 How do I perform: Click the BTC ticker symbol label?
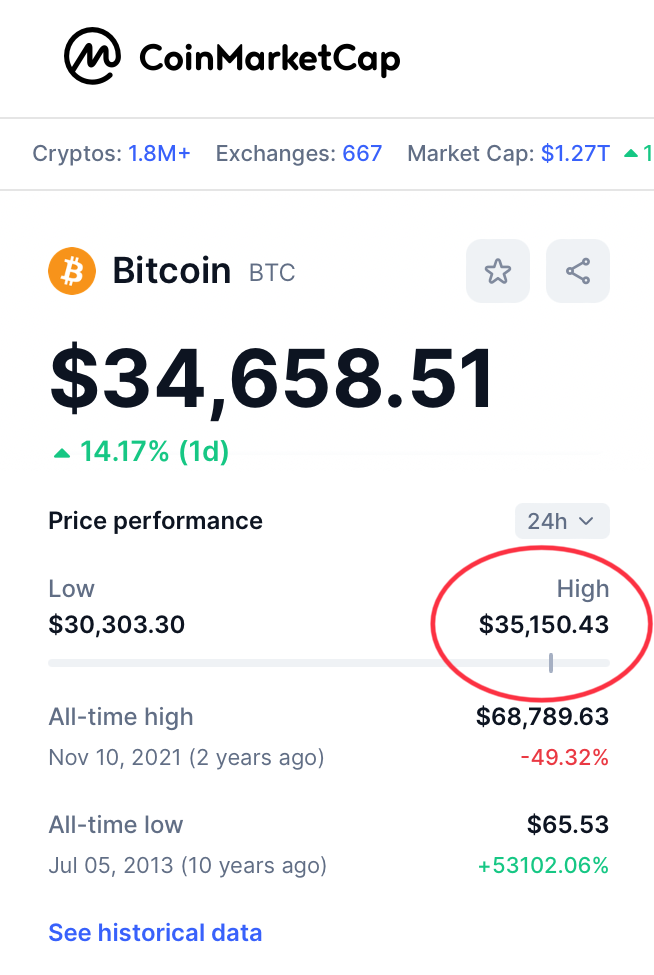[x=272, y=273]
